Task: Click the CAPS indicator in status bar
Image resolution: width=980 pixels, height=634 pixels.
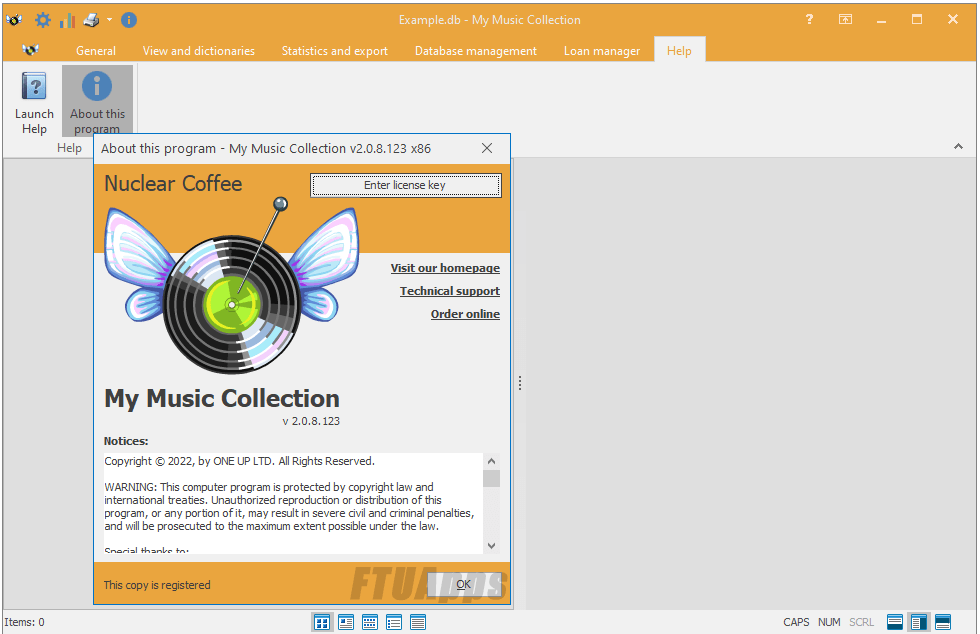Action: (x=796, y=622)
